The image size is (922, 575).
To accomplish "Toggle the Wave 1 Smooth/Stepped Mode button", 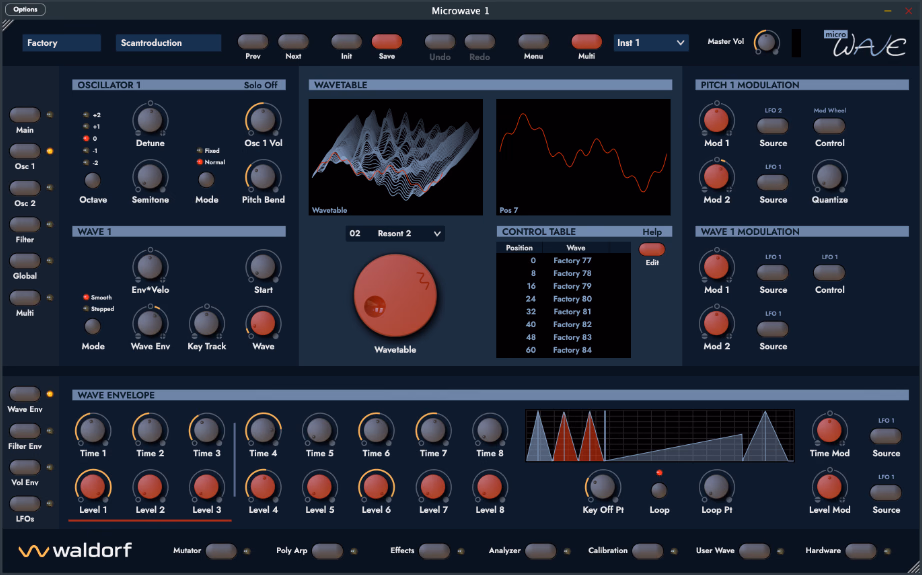I will pyautogui.click(x=92, y=326).
